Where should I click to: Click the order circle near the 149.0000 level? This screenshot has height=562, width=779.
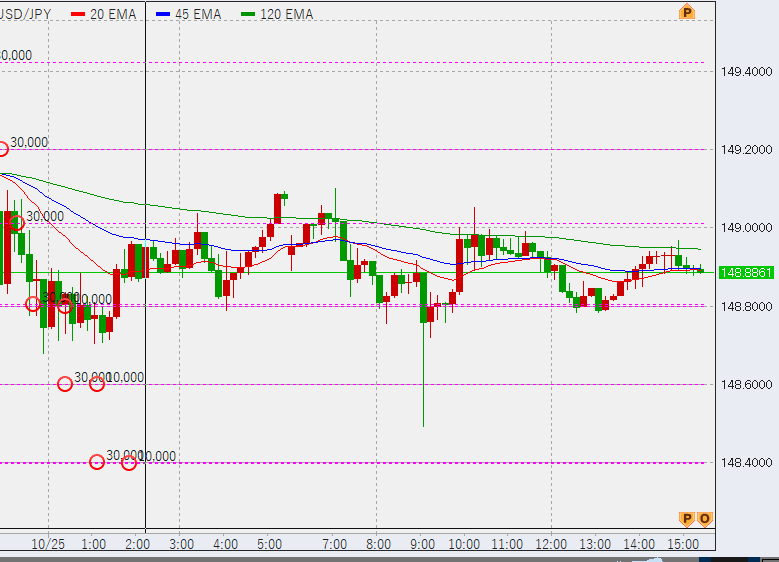click(x=17, y=223)
